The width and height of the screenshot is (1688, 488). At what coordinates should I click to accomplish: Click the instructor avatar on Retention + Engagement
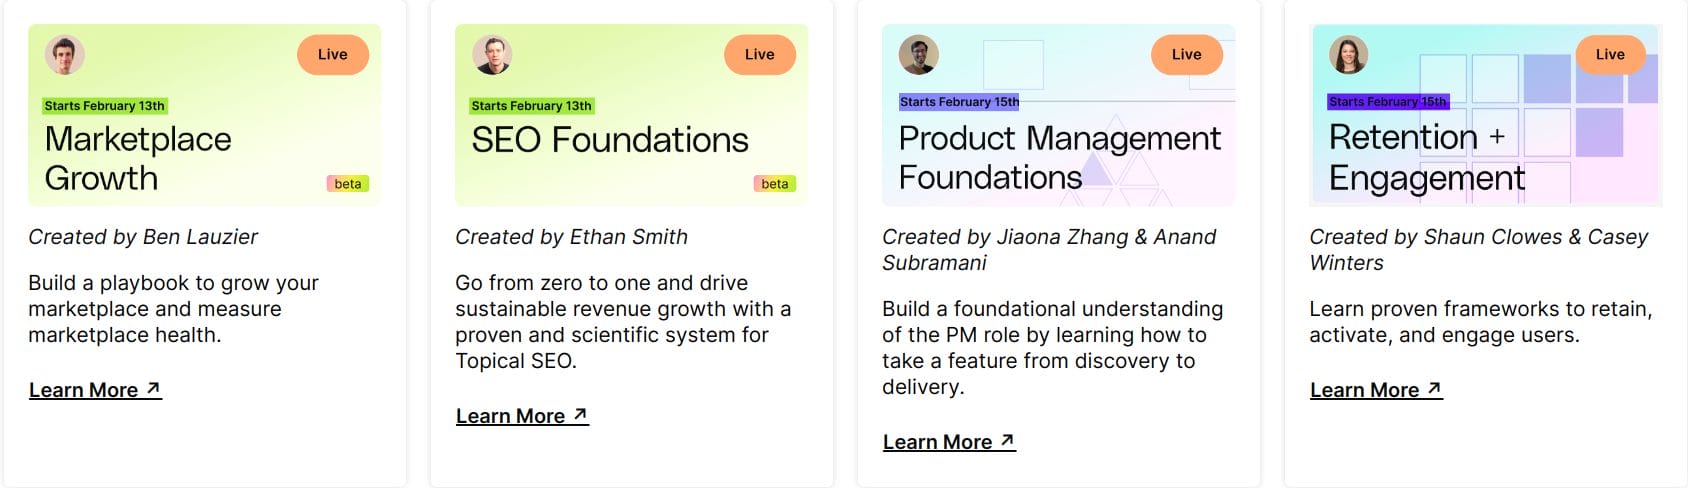click(x=1348, y=55)
